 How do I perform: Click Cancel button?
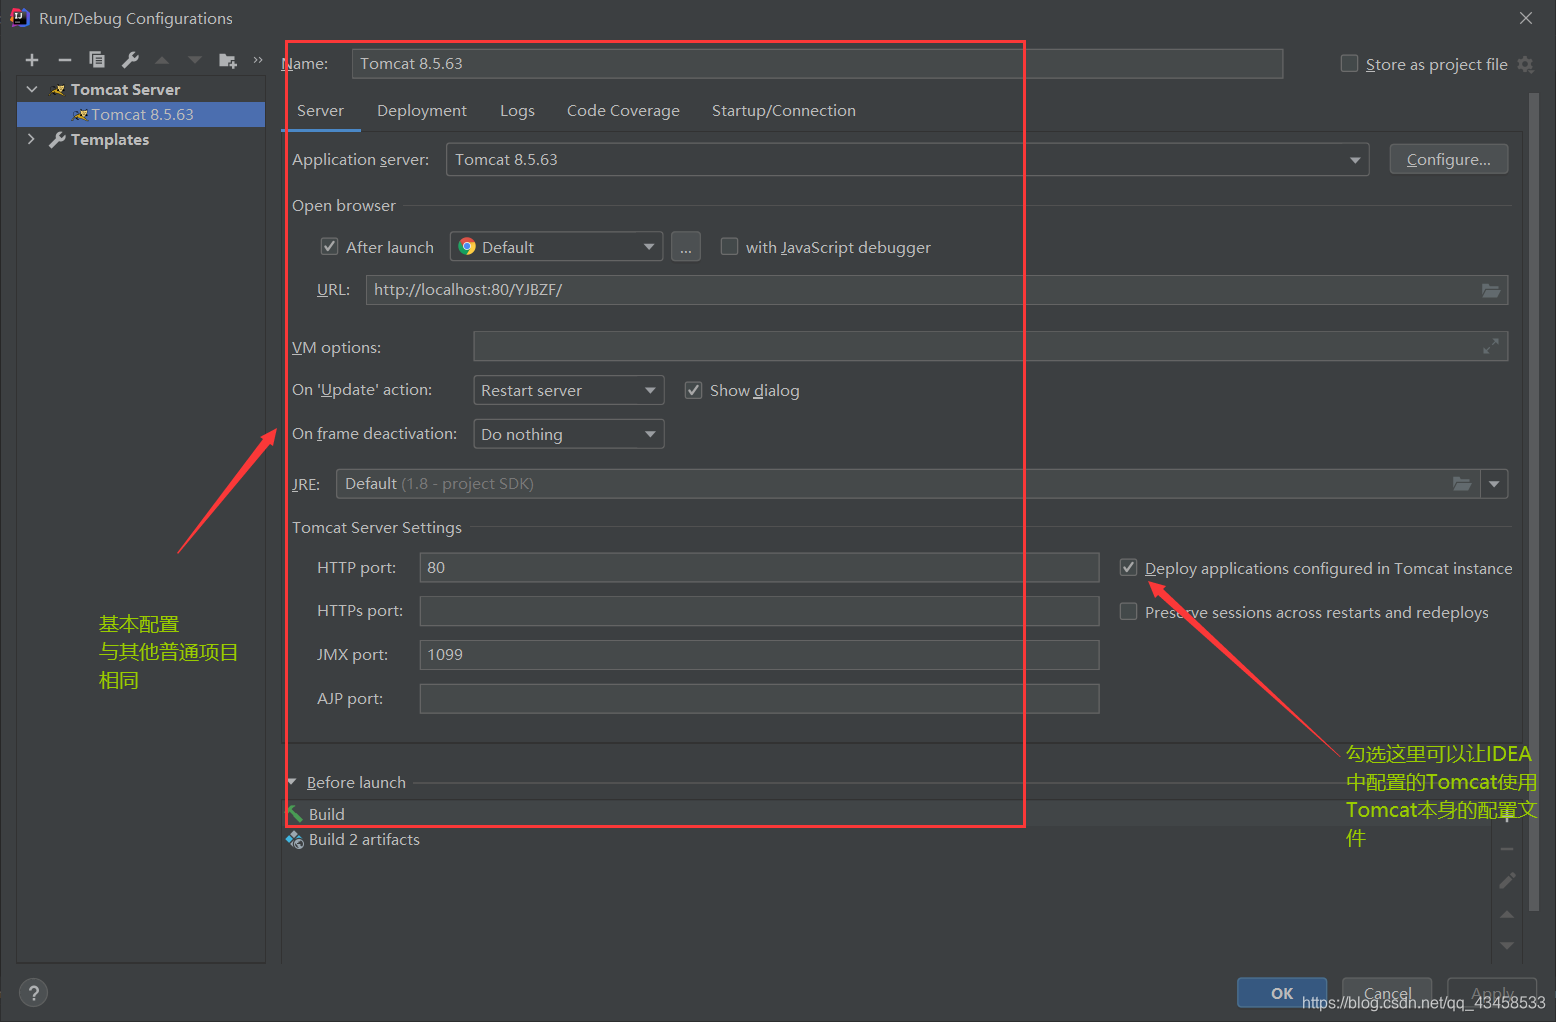tap(1387, 993)
